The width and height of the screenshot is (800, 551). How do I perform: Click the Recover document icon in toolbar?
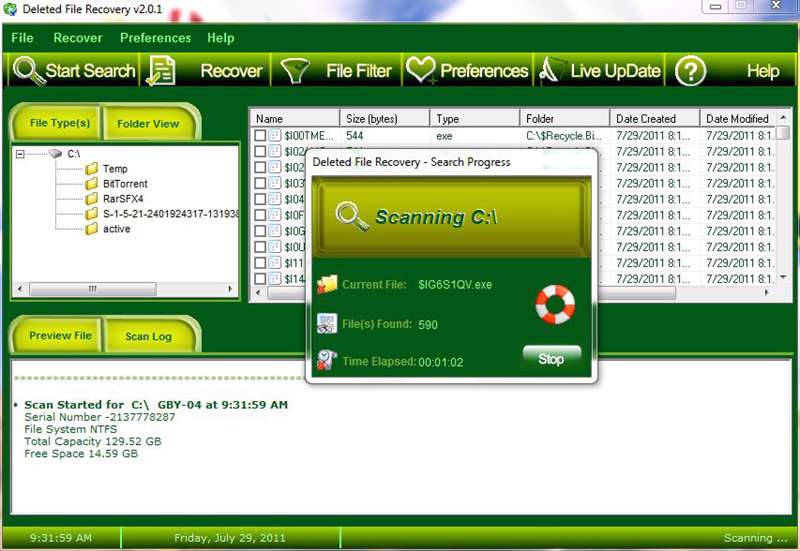pyautogui.click(x=160, y=70)
